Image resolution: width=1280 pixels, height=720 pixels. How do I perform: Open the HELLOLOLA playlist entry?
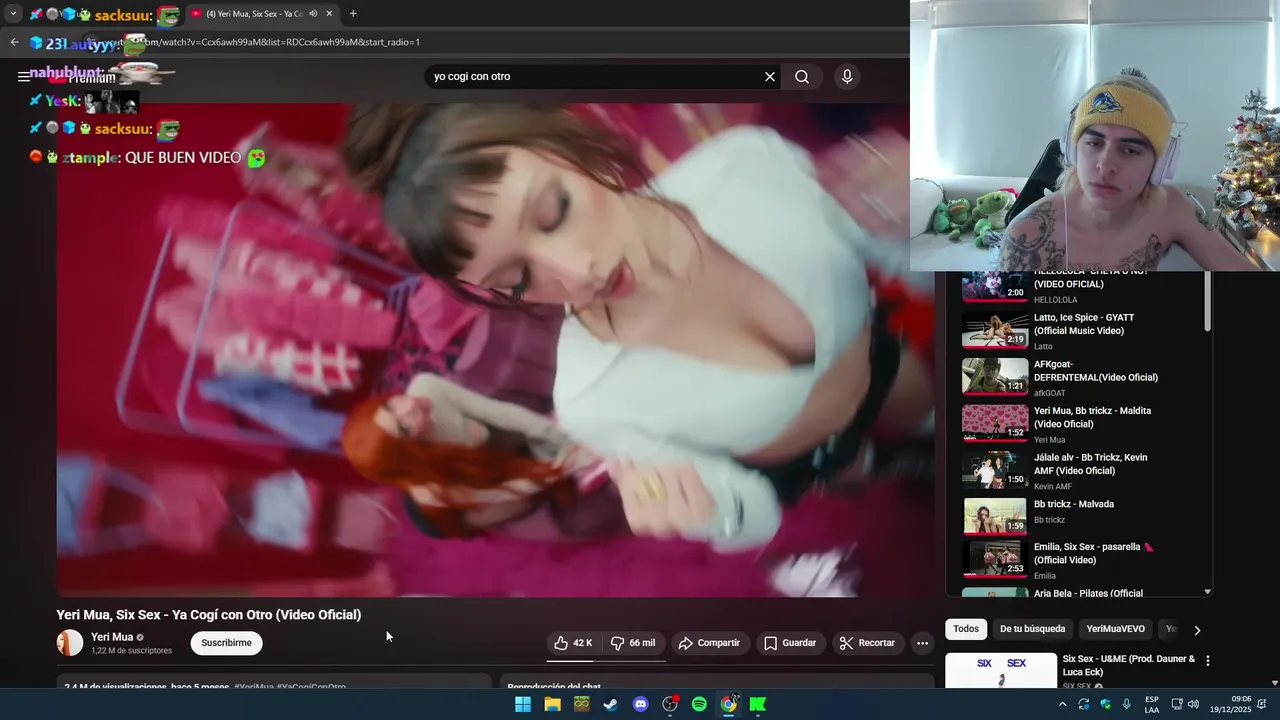[x=1080, y=288]
